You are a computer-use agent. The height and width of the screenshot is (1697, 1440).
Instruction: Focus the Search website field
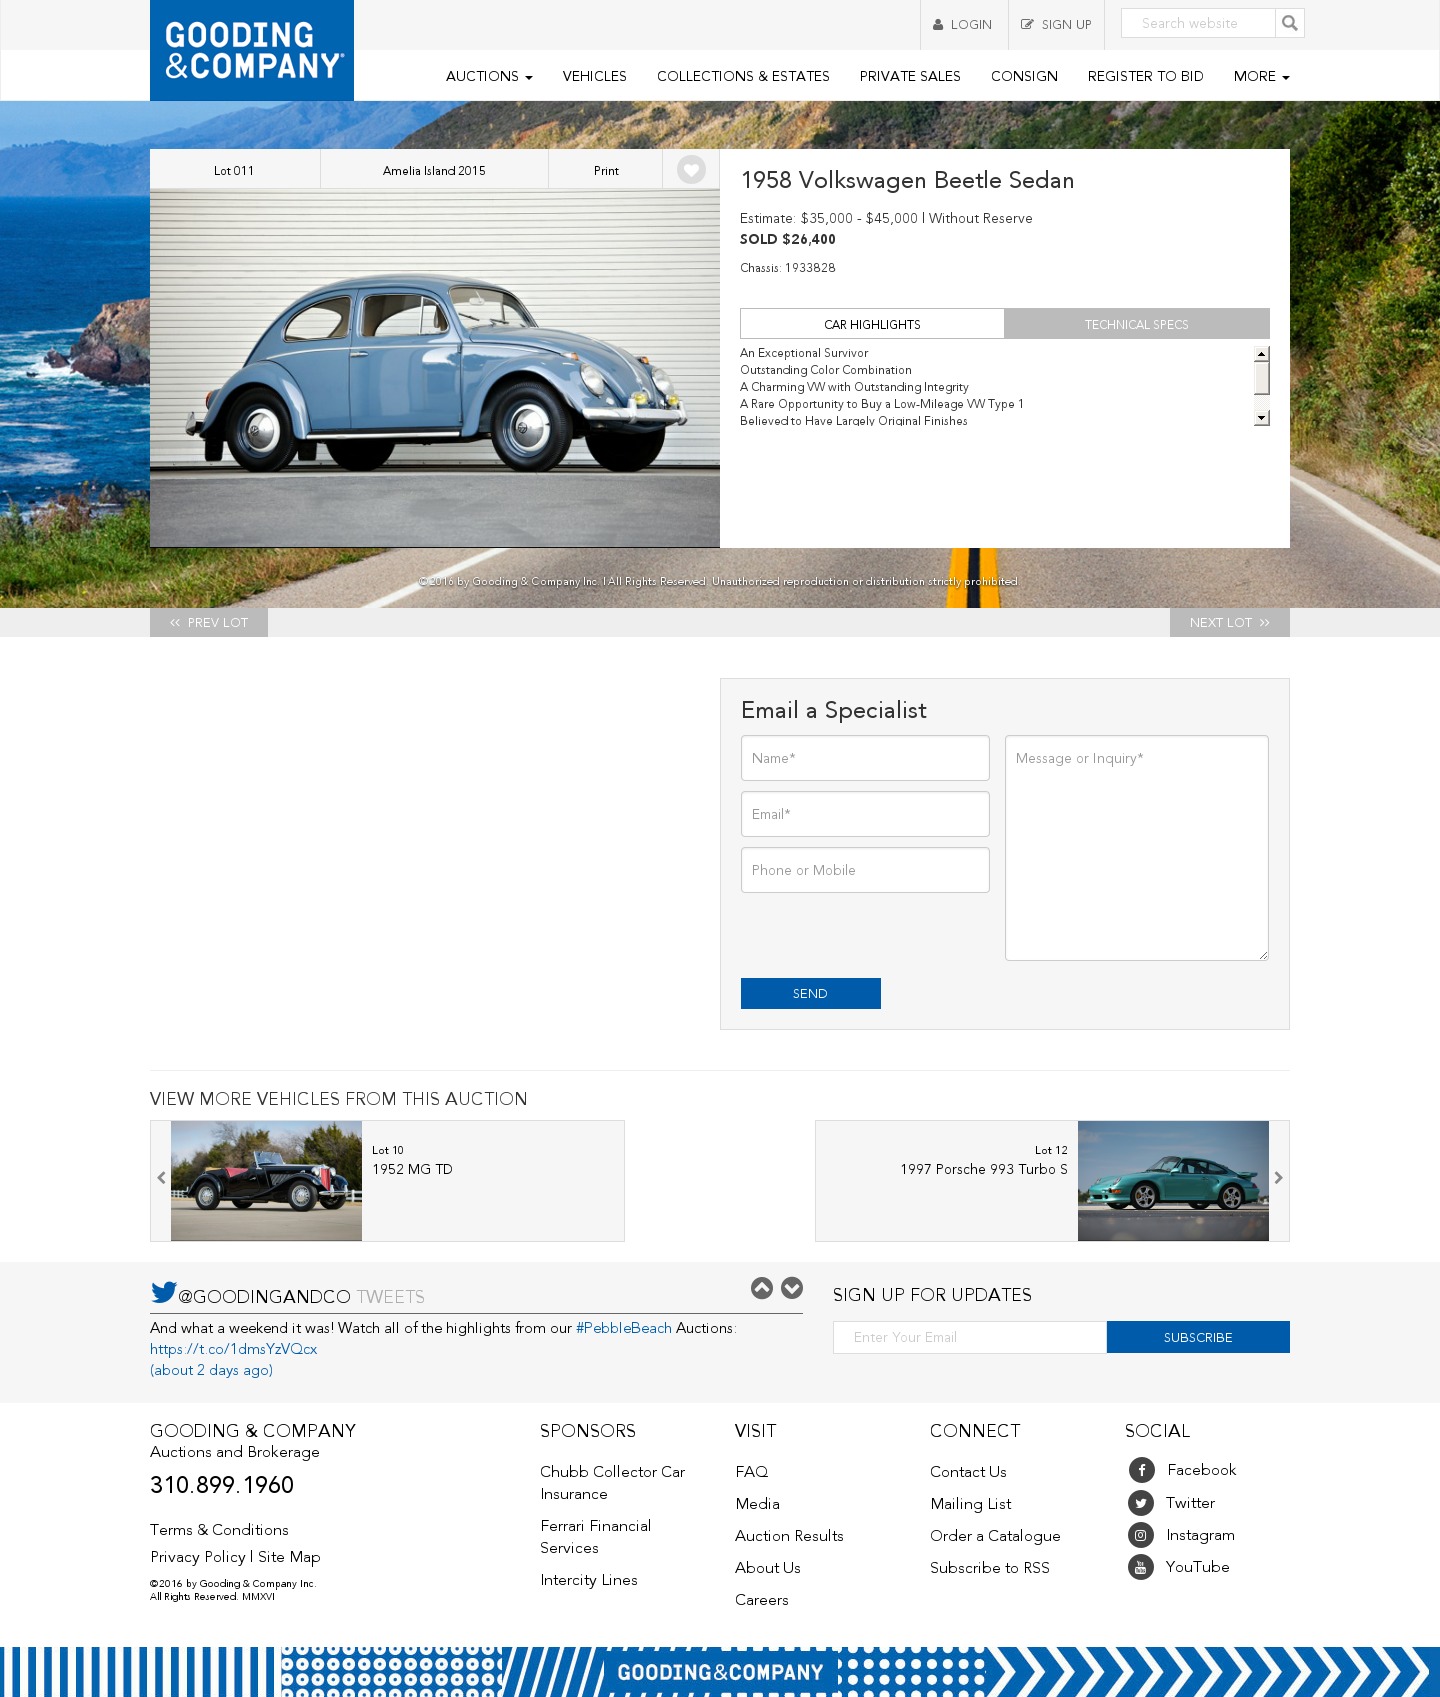(x=1198, y=23)
